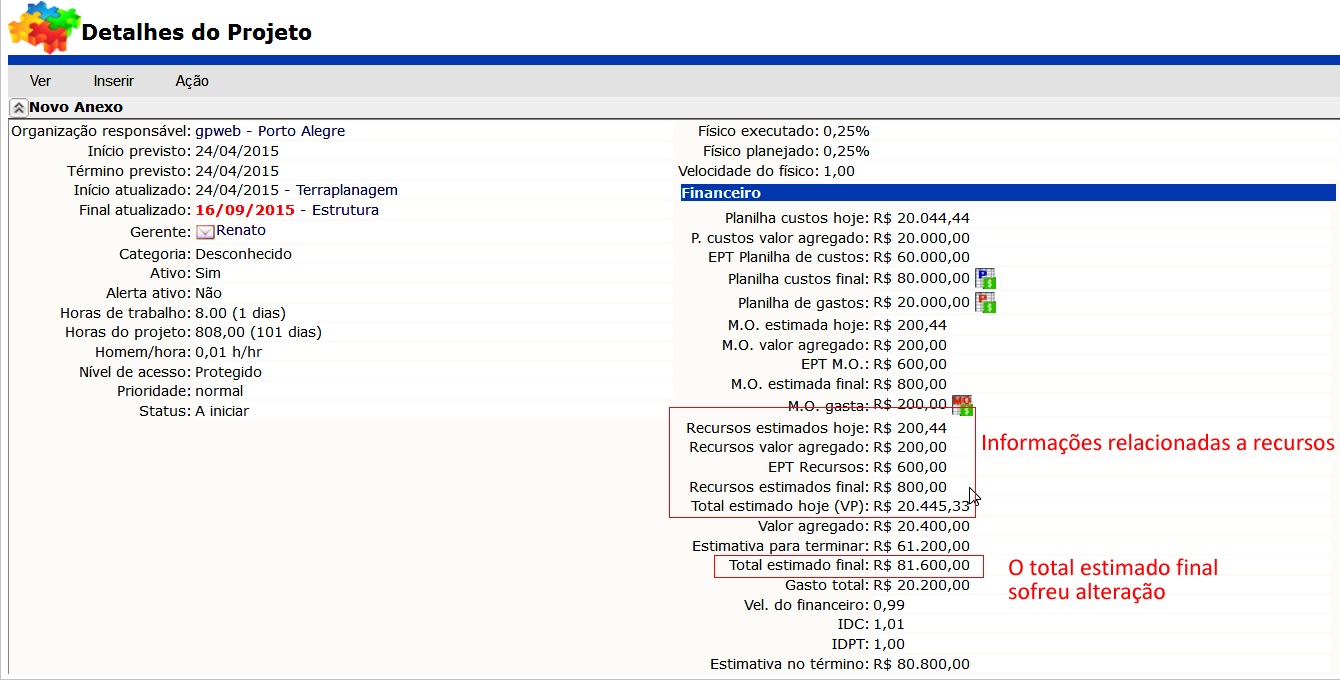Select the IDPT 1,00 value
Screen dimensions: 1340x680
[x=889, y=644]
